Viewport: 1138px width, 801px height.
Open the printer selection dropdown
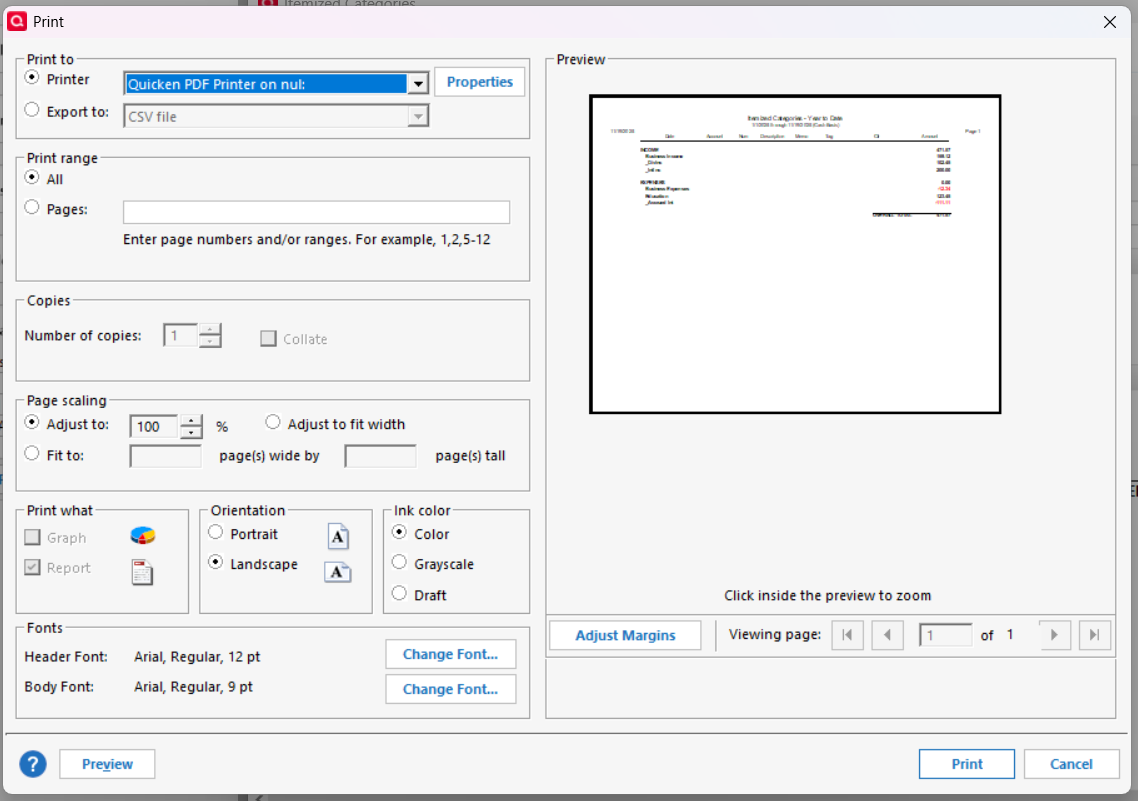[x=418, y=84]
